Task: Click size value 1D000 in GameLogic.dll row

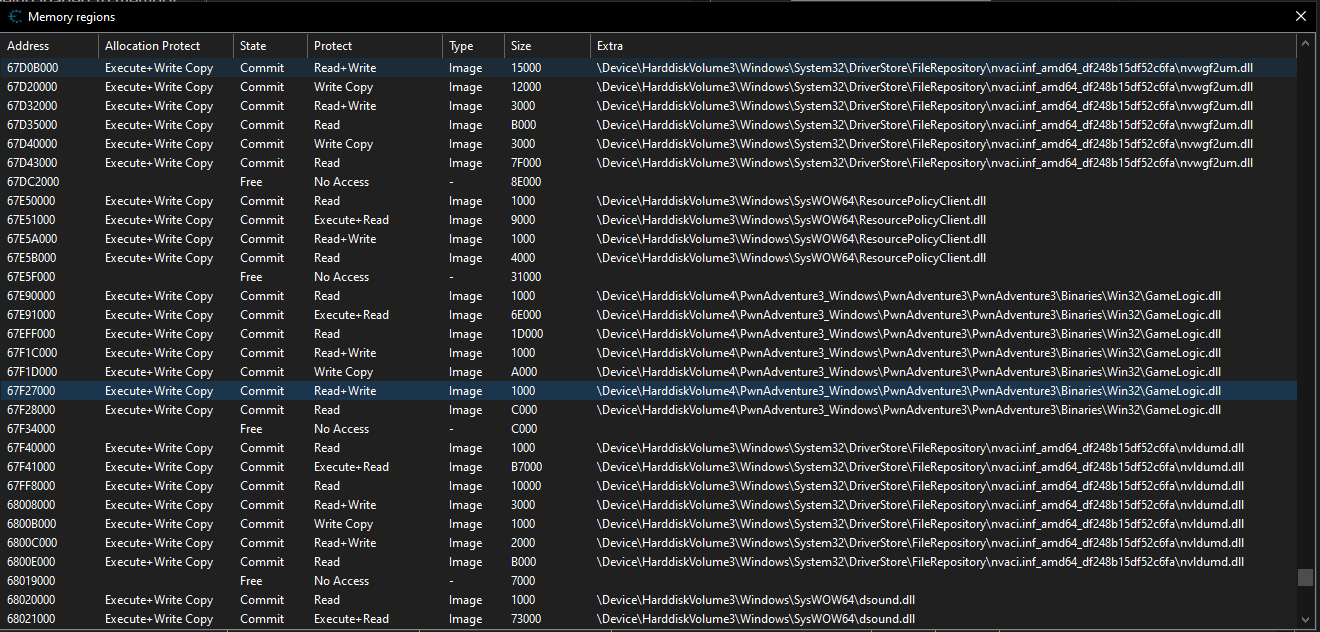Action: coord(526,334)
